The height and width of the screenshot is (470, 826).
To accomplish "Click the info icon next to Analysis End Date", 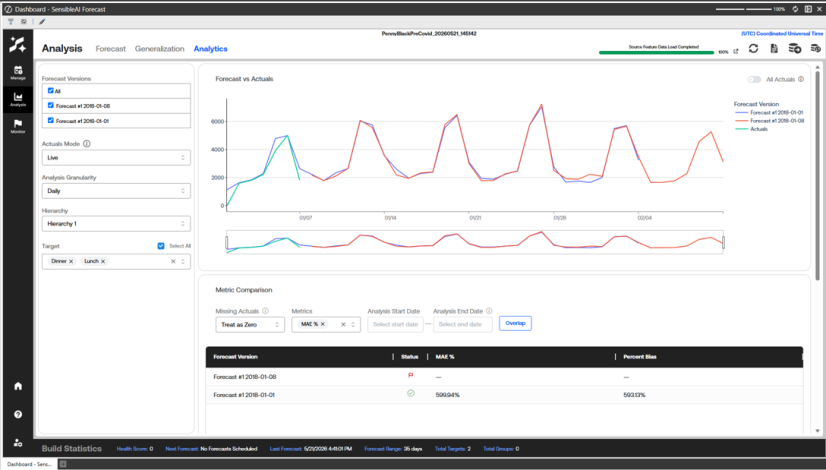I will (489, 311).
